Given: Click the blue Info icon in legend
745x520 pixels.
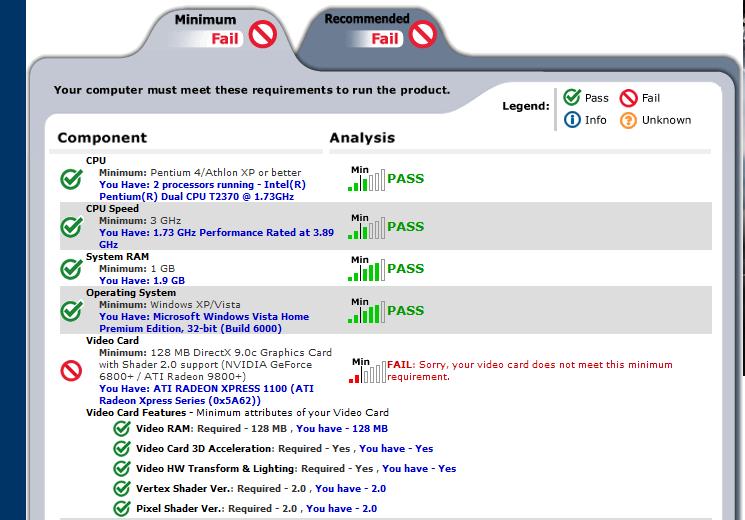Looking at the screenshot, I should click(x=572, y=120).
